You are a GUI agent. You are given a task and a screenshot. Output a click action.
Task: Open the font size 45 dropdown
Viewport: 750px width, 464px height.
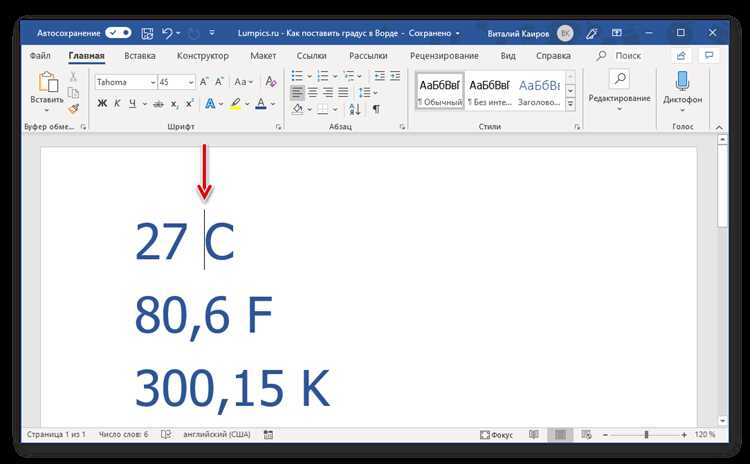click(191, 82)
